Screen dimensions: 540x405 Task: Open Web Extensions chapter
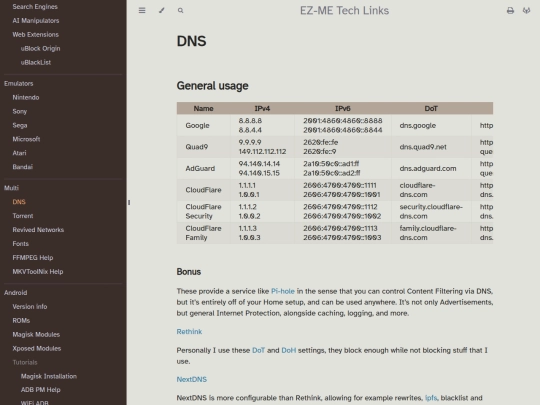(35, 34)
